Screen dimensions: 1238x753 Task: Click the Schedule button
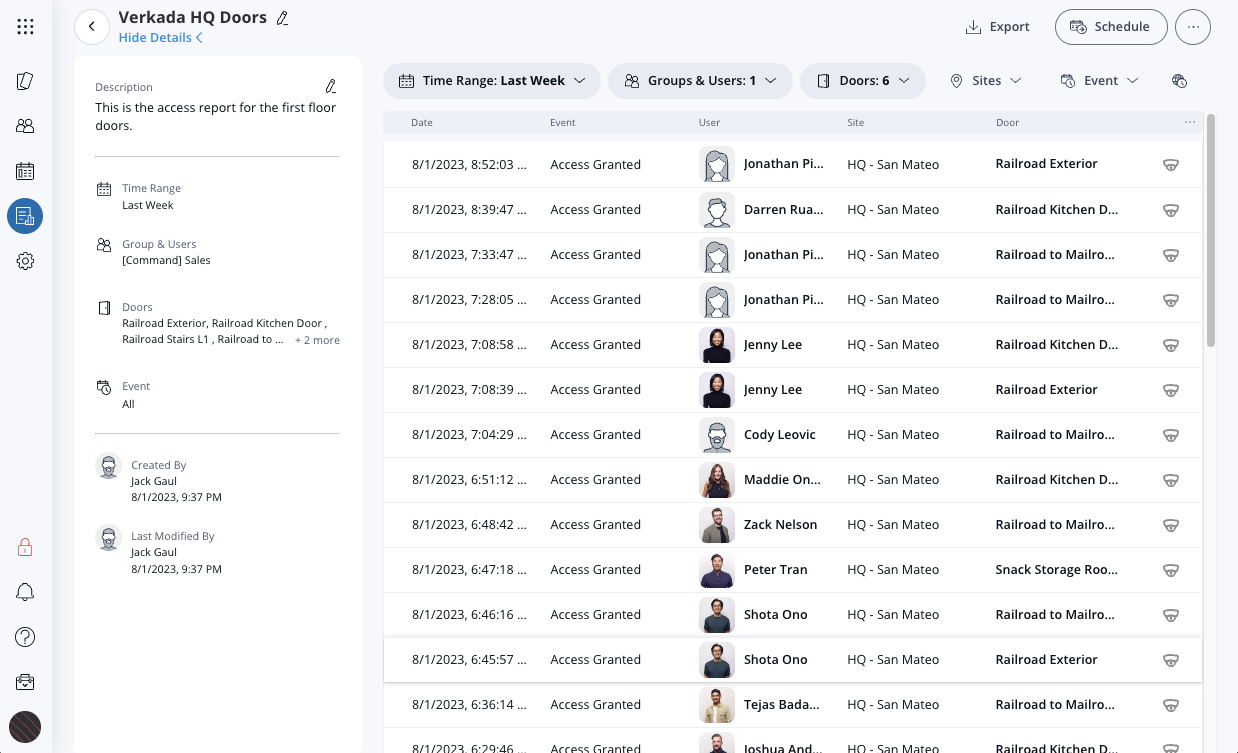[x=1110, y=27]
